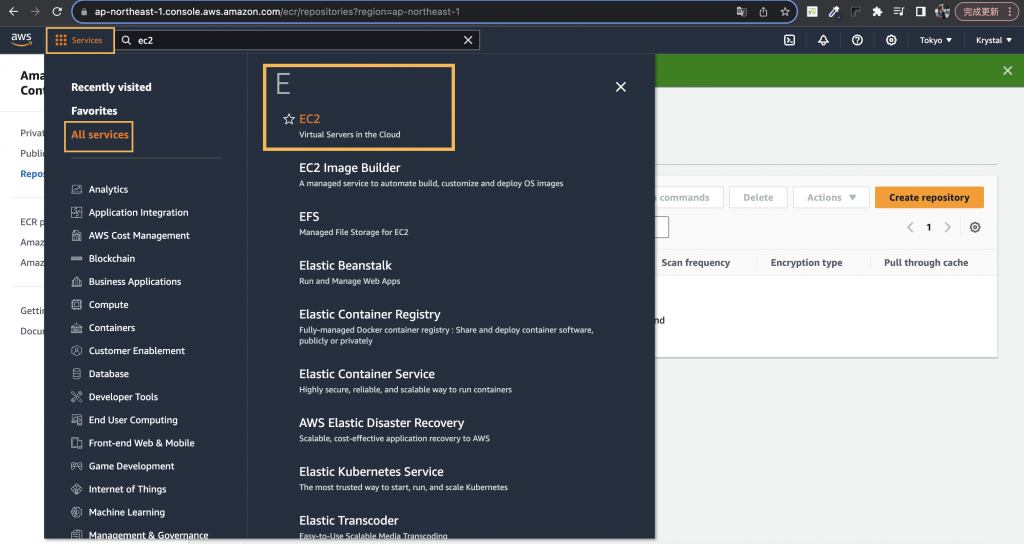Favorite EC2 with the star toggle
This screenshot has height=544, width=1024.
point(289,119)
